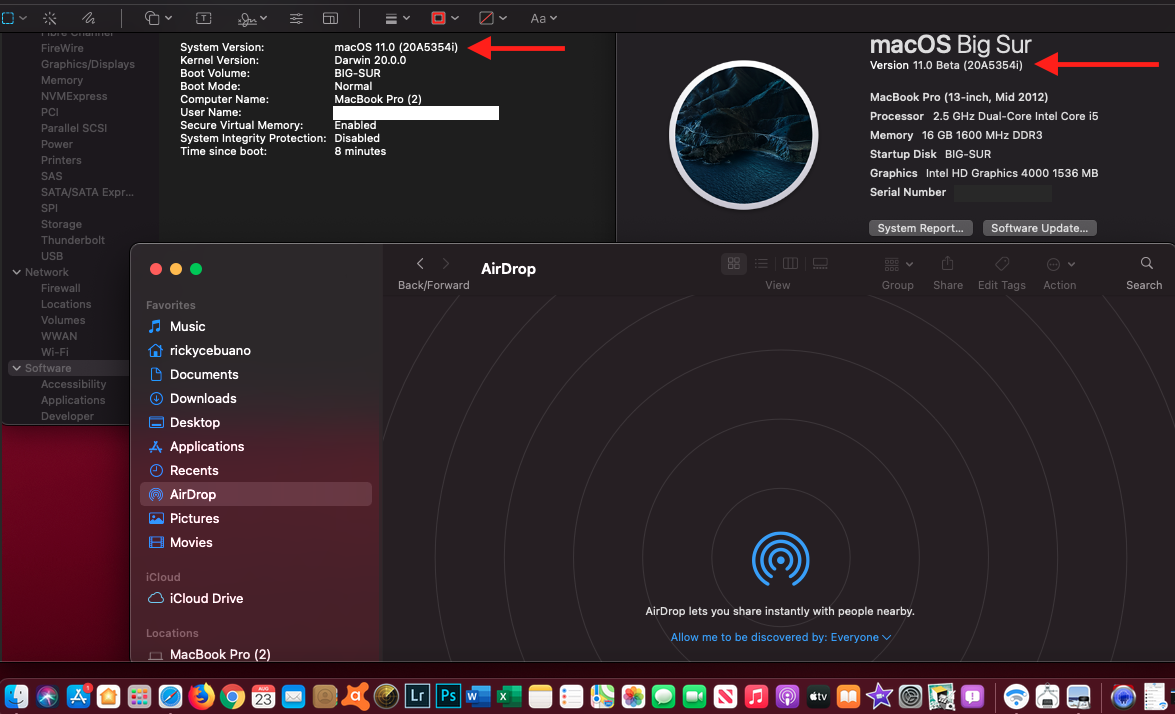Select Desktop in Finder sidebar
The width and height of the screenshot is (1175, 714).
256,422
